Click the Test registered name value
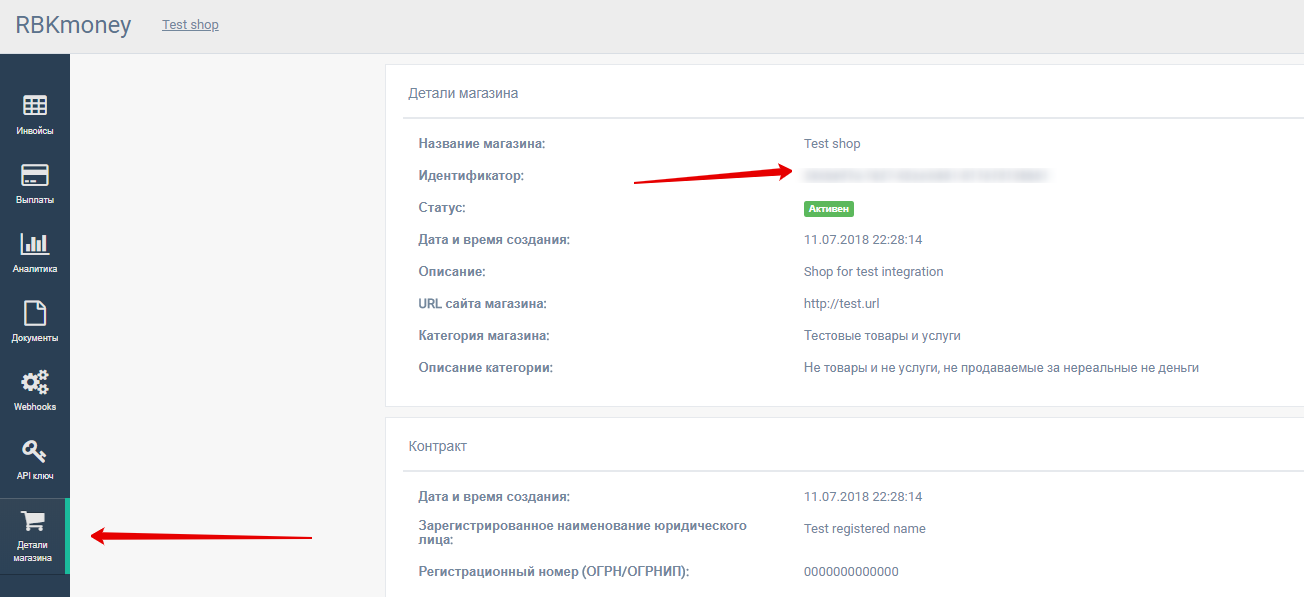 tap(864, 529)
